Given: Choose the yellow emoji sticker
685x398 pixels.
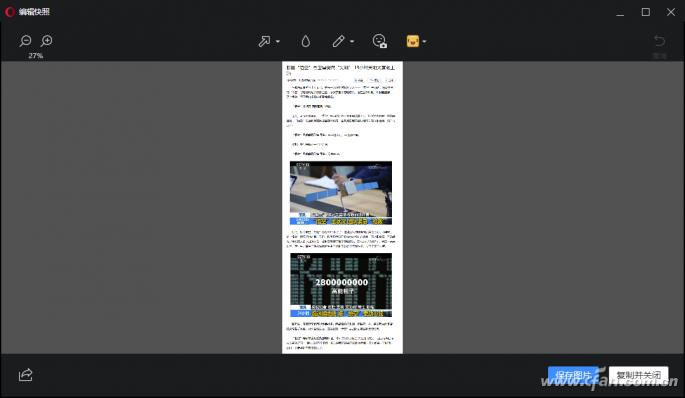Looking at the screenshot, I should point(413,42).
